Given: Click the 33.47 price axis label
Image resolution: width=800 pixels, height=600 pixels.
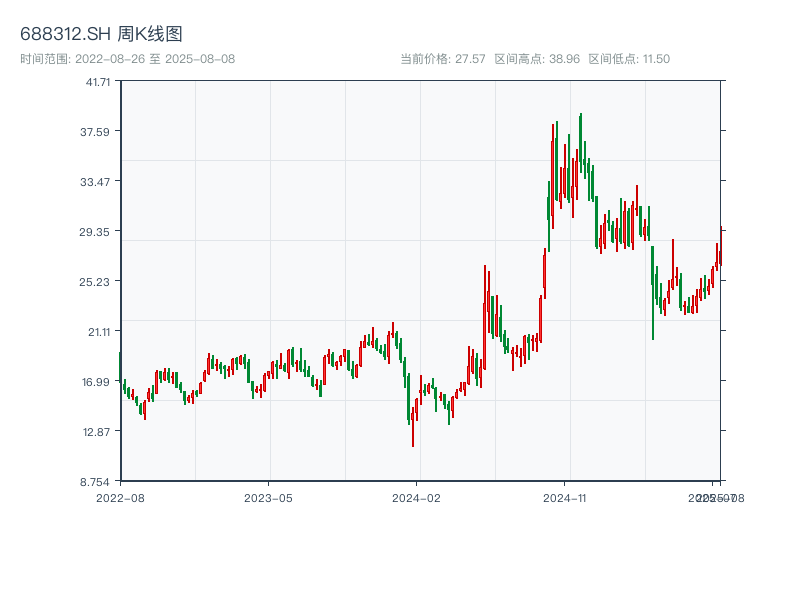Looking at the screenshot, I should tap(97, 182).
